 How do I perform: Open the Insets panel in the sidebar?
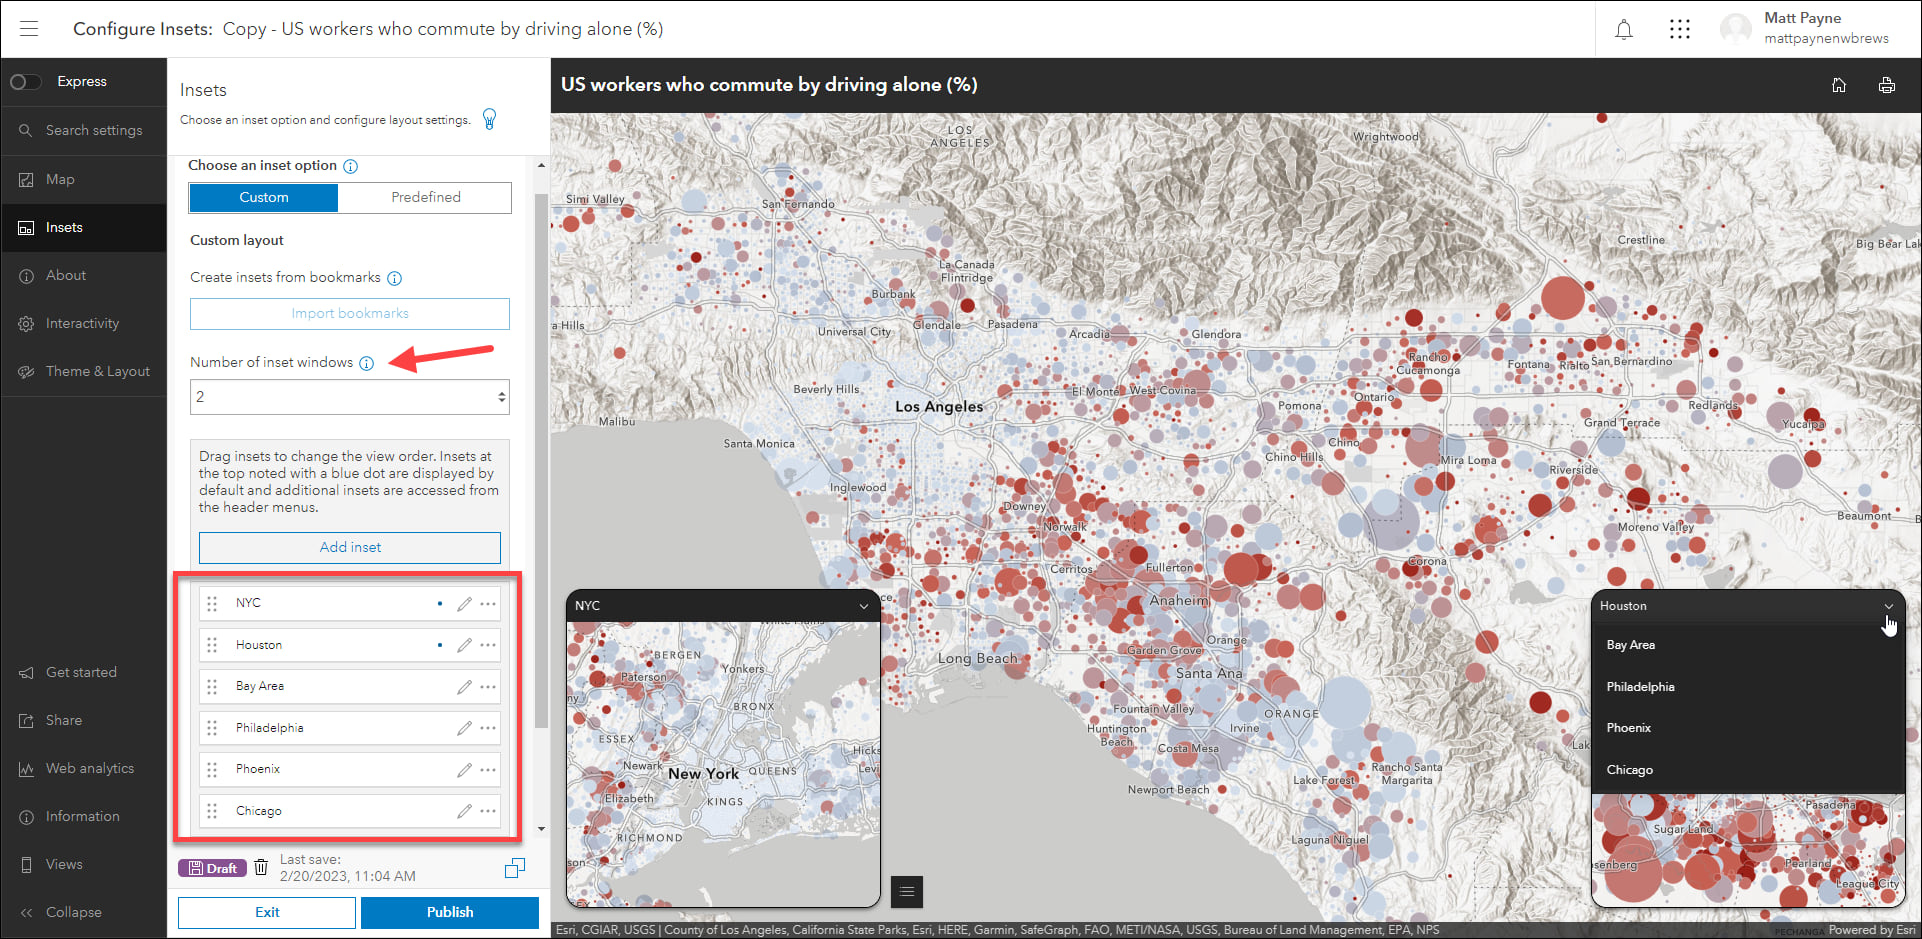coord(64,227)
